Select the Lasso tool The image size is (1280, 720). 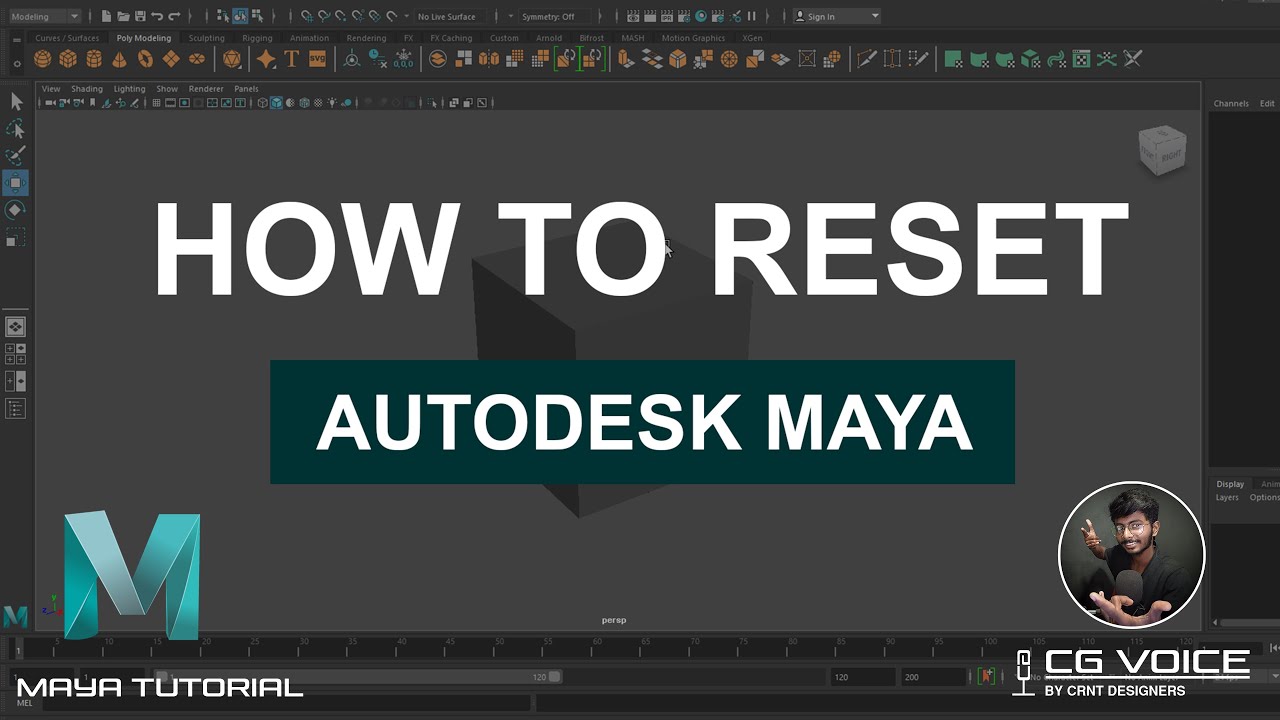pyautogui.click(x=16, y=129)
